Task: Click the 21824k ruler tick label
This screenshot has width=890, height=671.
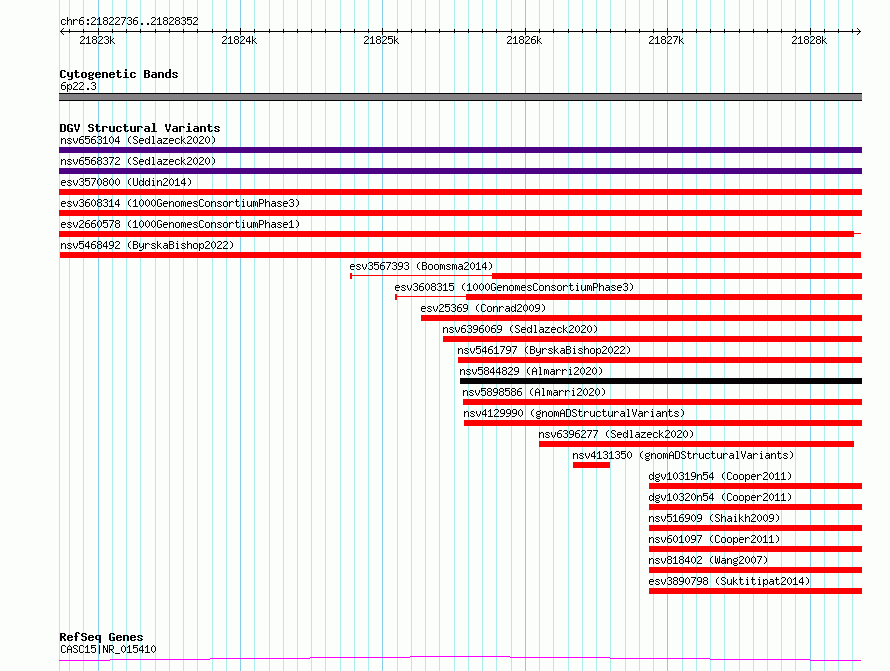Action: 239,40
